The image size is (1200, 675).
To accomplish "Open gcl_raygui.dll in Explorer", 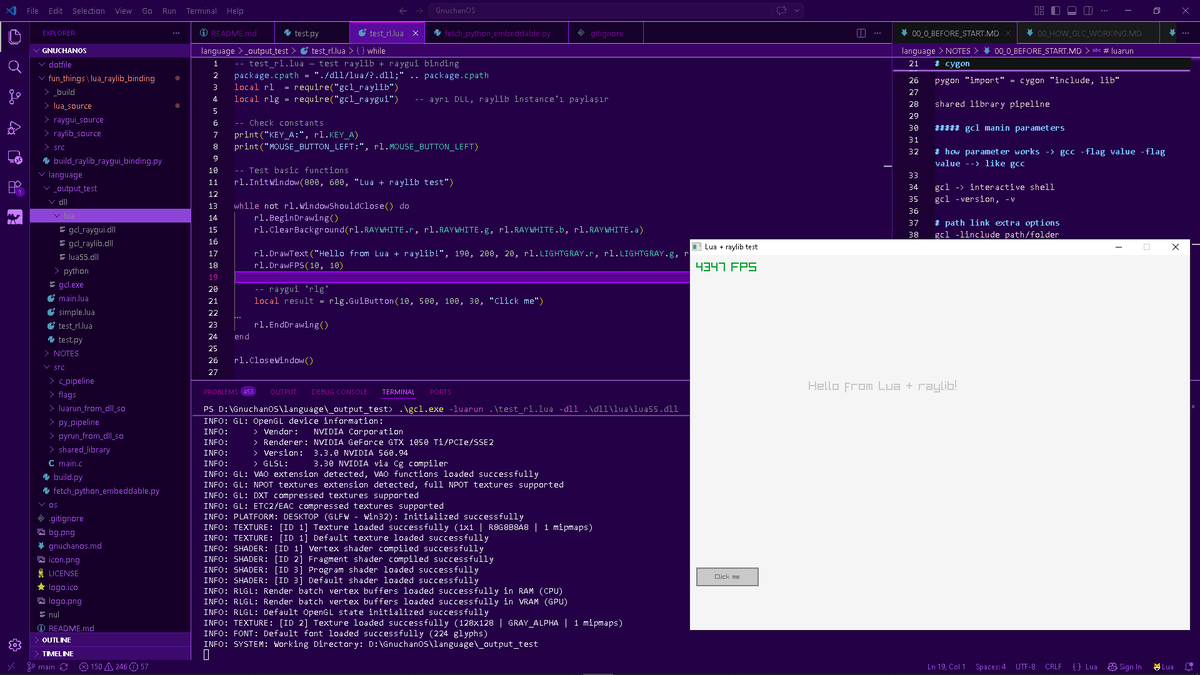I will 110,229.
